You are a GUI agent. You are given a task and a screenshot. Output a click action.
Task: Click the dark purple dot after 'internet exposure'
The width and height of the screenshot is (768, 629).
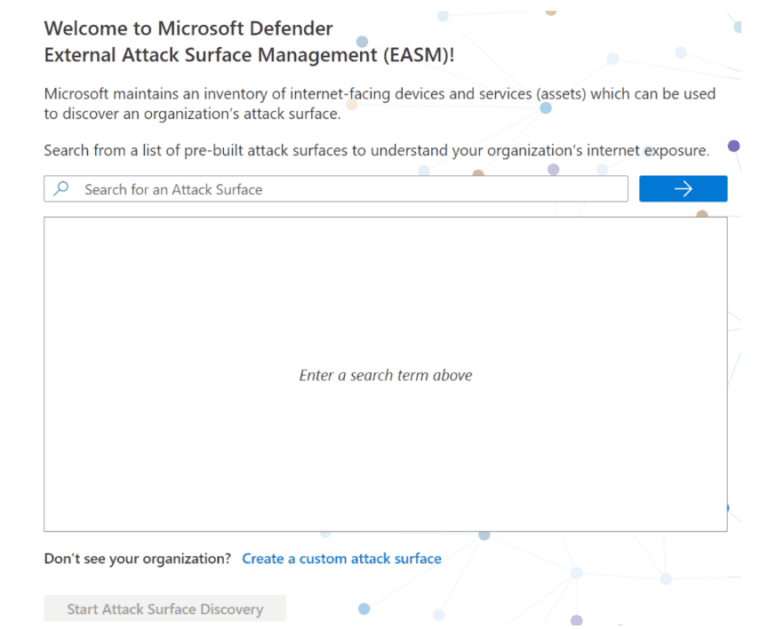point(733,145)
